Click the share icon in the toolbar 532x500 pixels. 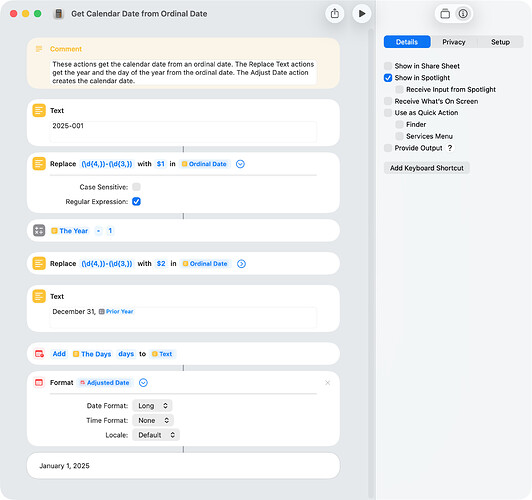[335, 14]
